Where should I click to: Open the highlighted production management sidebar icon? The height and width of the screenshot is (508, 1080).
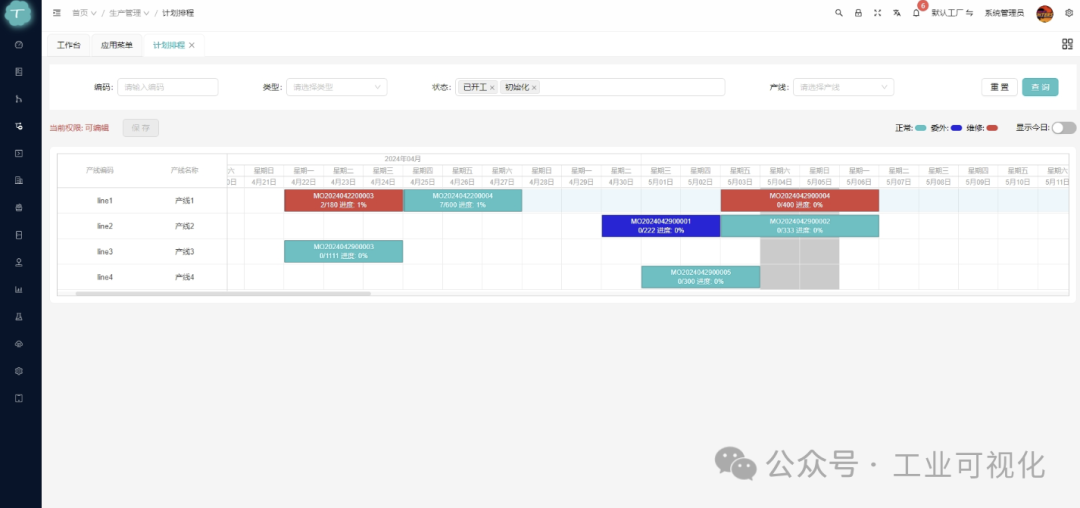point(19,126)
